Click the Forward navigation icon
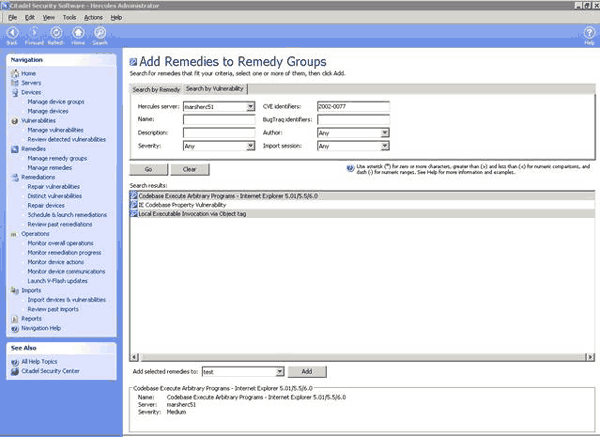This screenshot has height=437, width=600. (34, 32)
